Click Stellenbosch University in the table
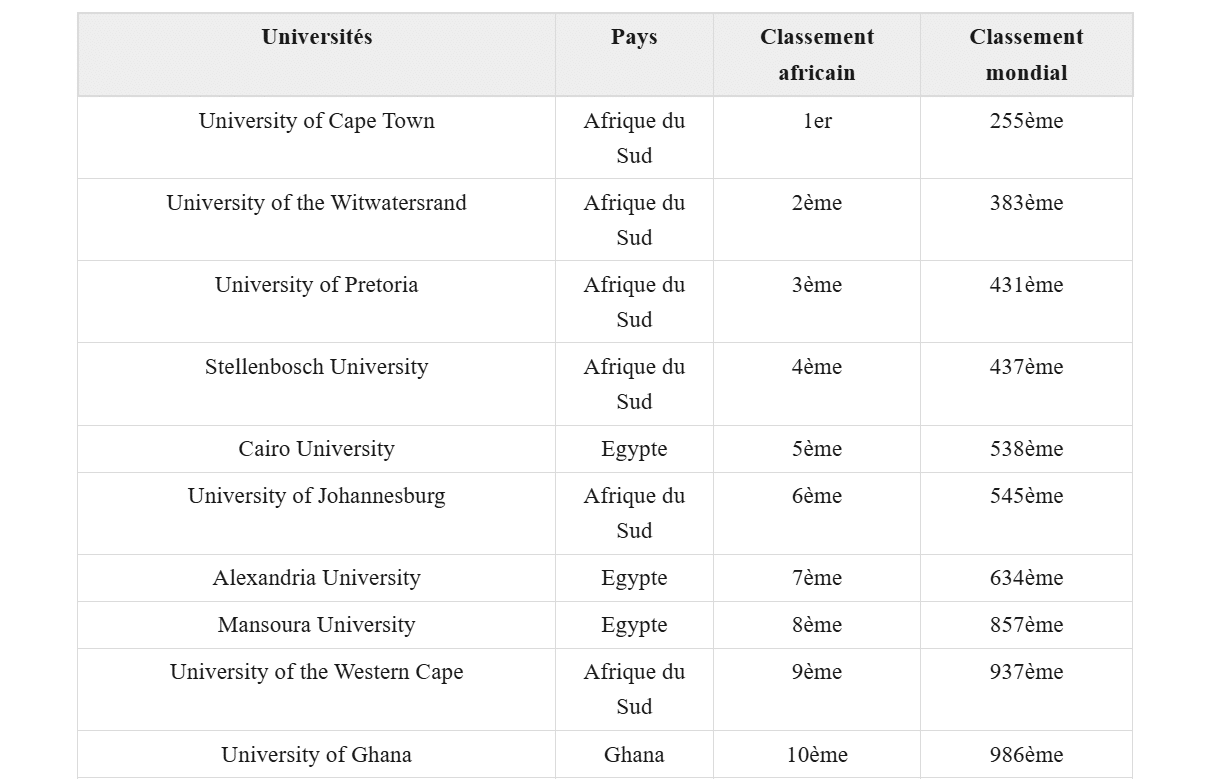The image size is (1211, 779). point(317,367)
